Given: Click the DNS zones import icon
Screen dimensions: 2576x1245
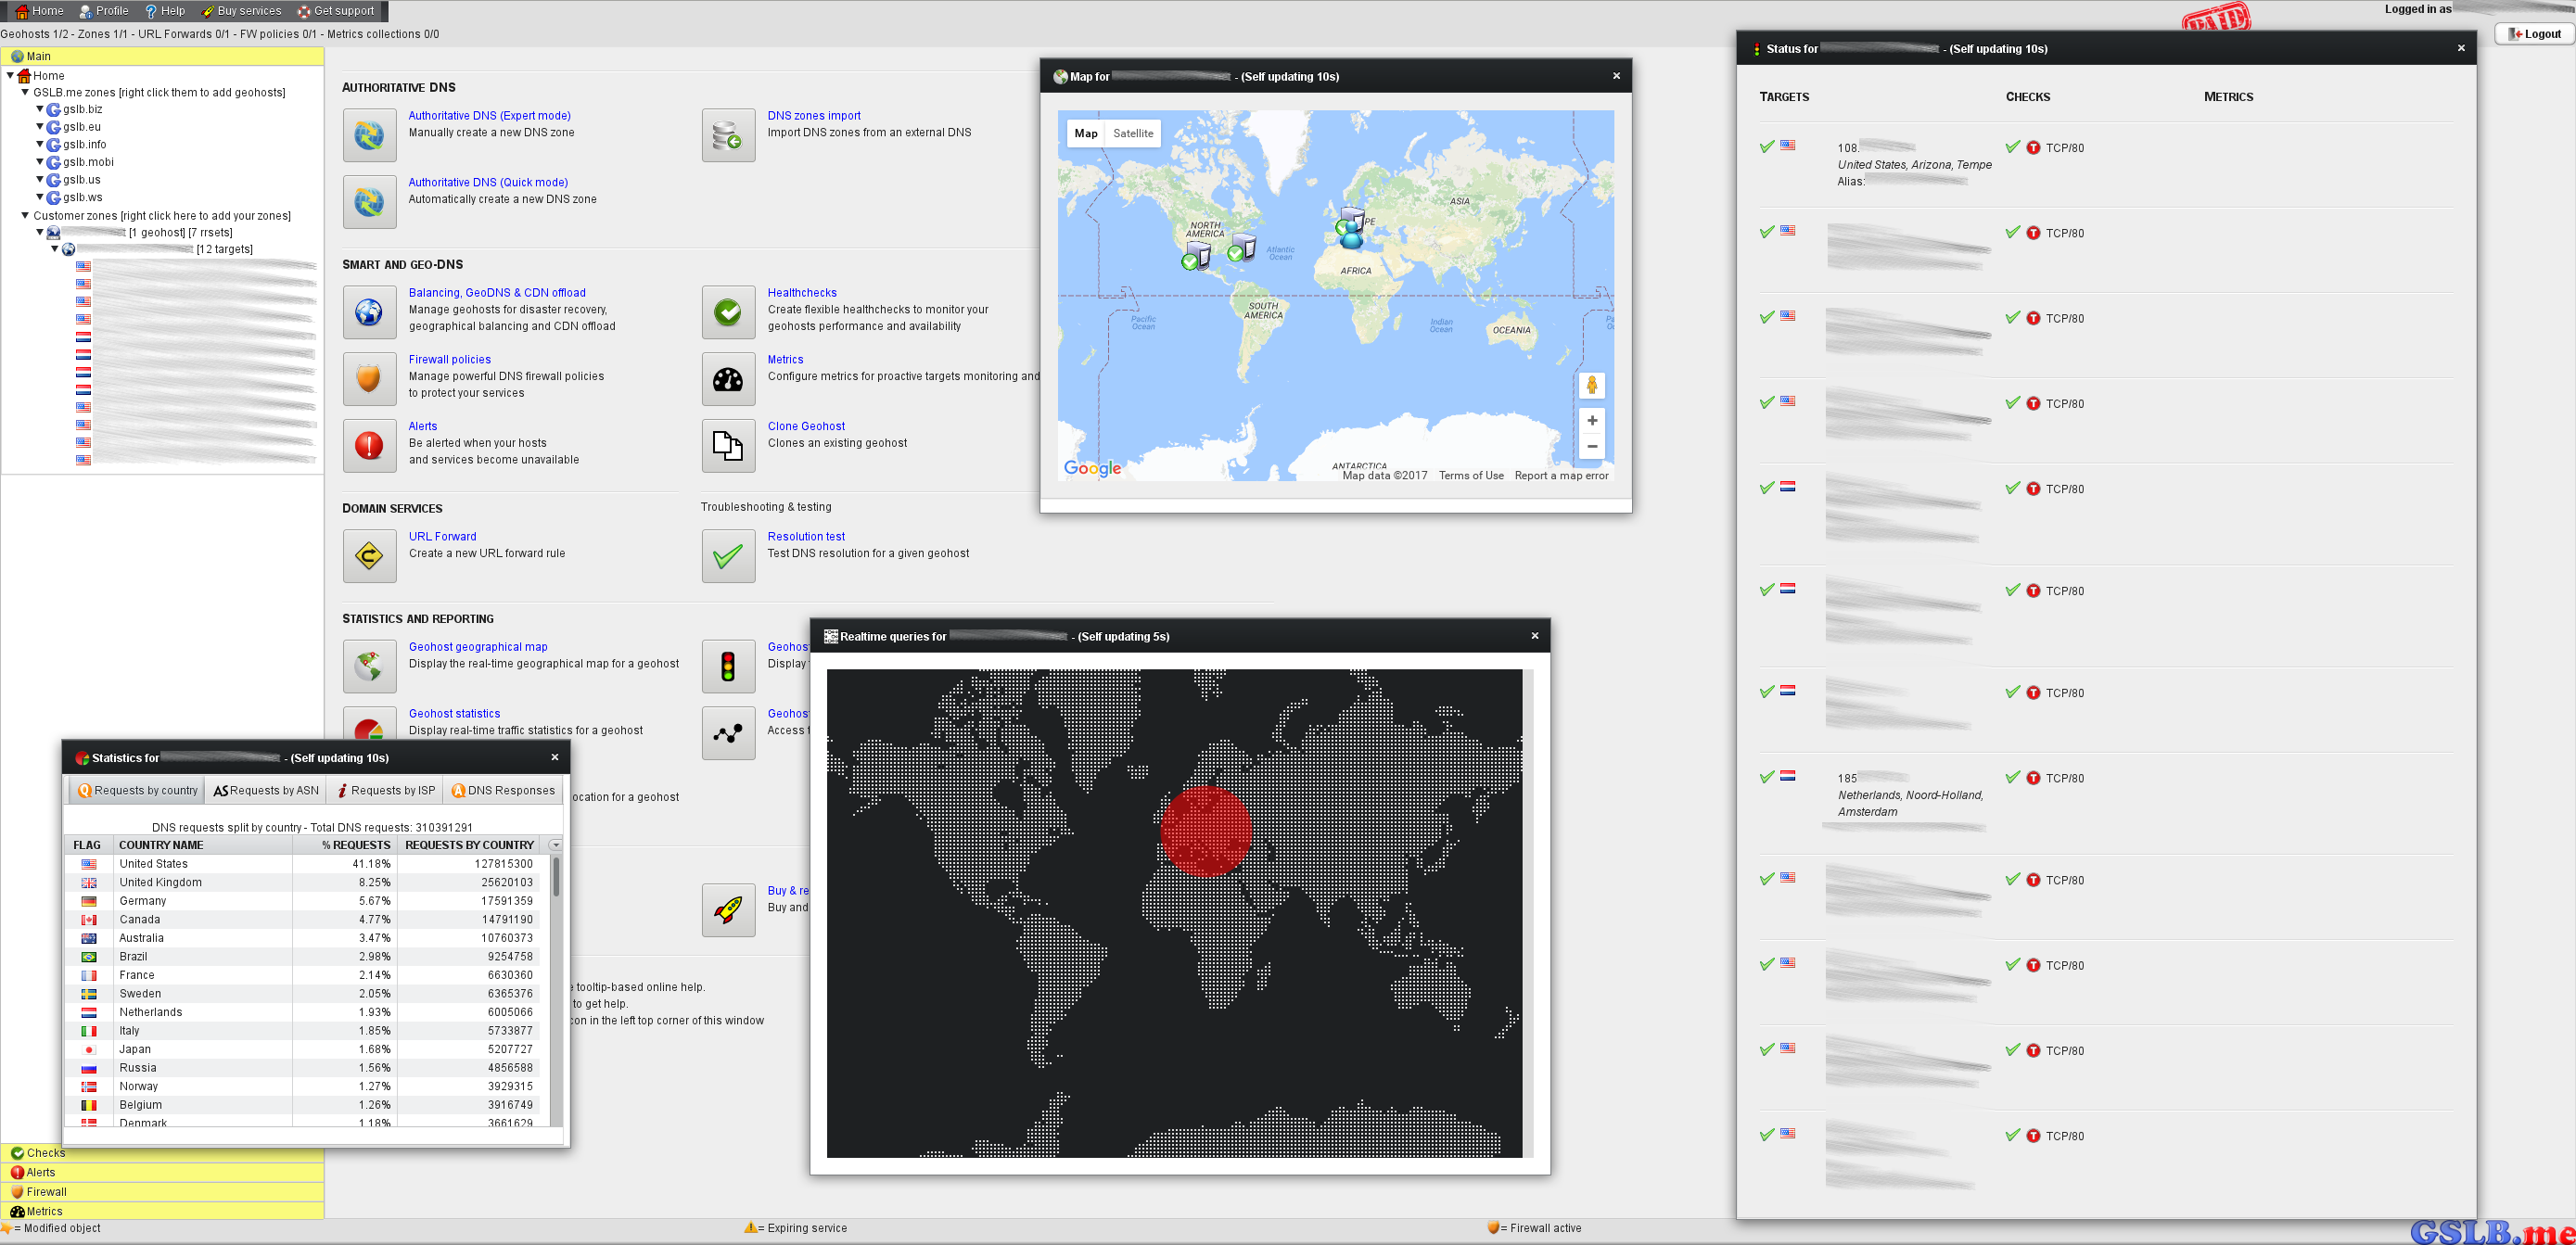Looking at the screenshot, I should point(728,135).
